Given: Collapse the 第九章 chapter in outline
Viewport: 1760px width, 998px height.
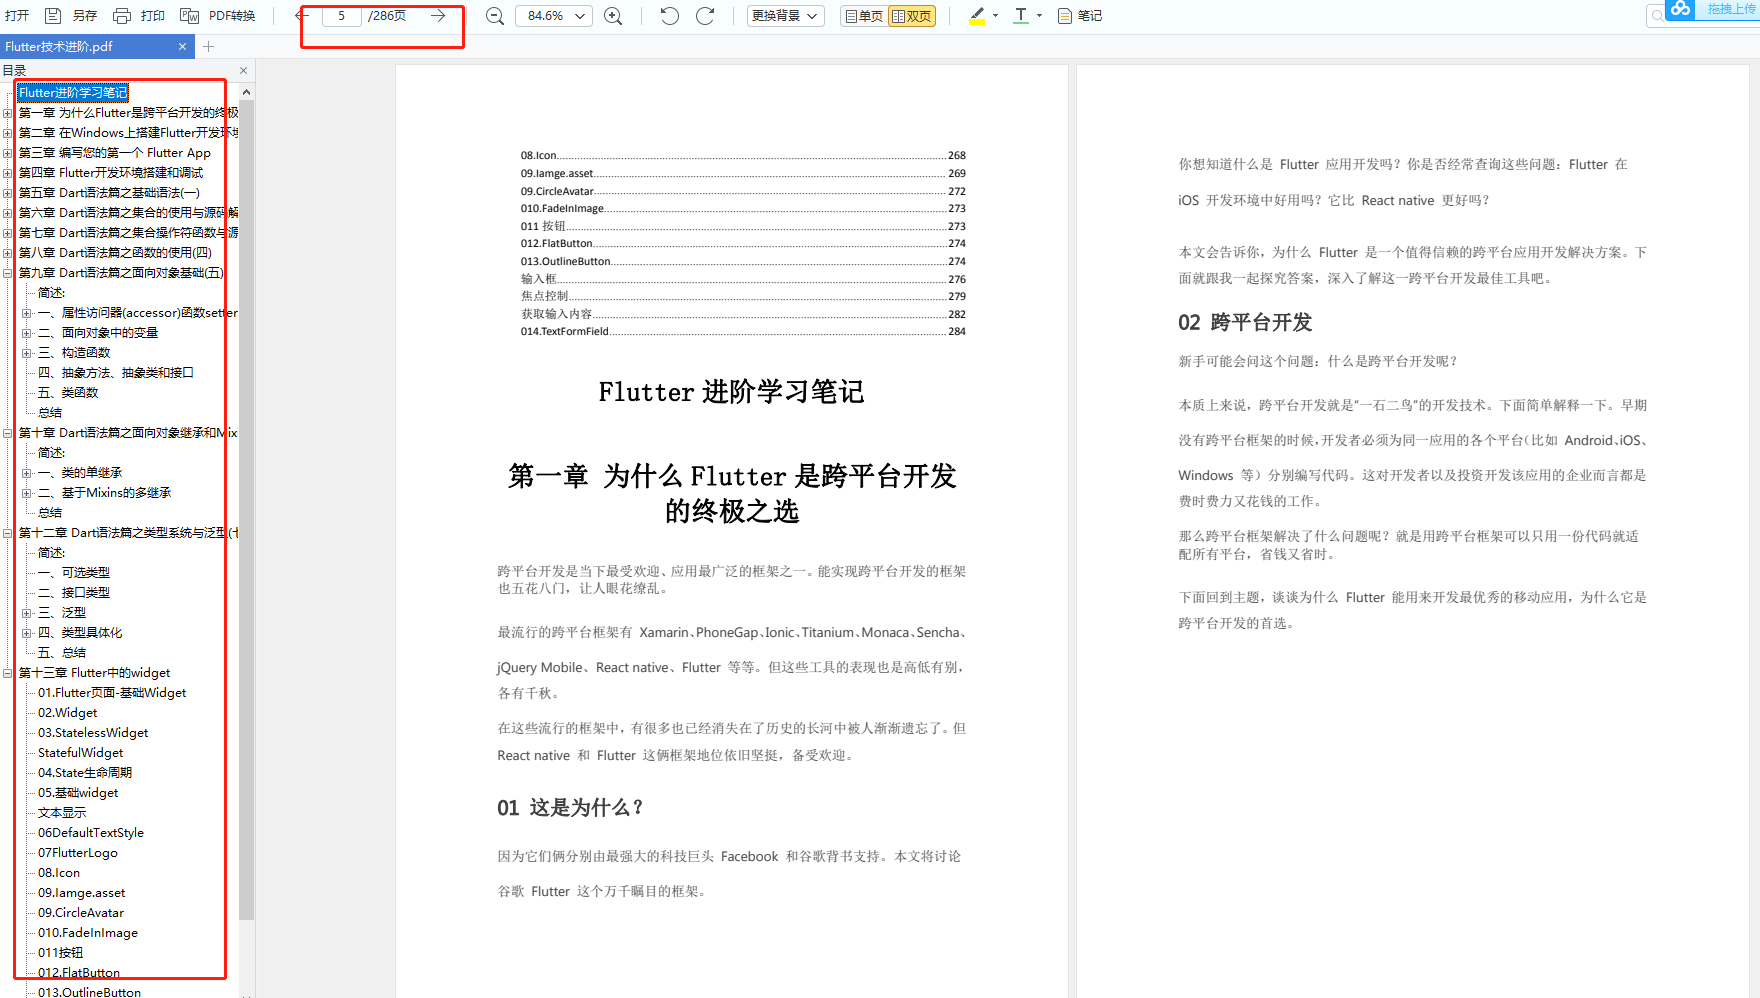Looking at the screenshot, I should [x=9, y=272].
